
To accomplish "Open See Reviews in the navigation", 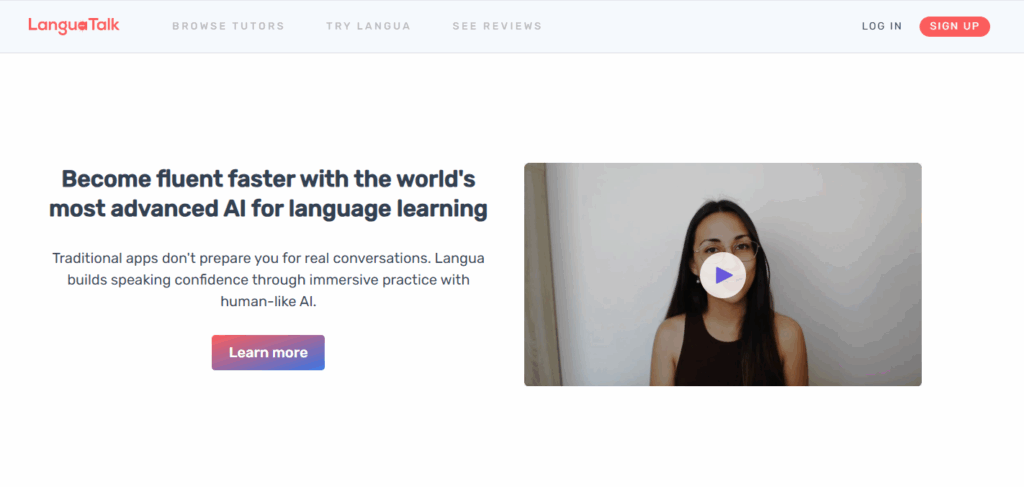I will click(497, 26).
